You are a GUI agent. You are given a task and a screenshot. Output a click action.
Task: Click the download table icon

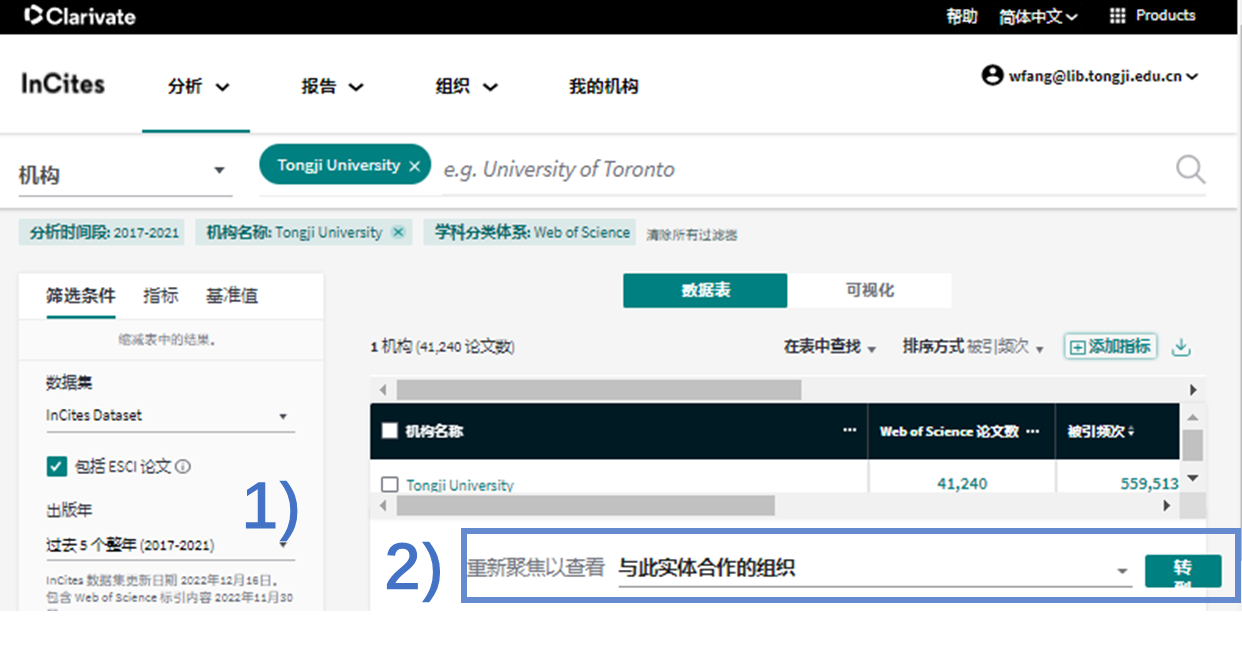click(1181, 347)
